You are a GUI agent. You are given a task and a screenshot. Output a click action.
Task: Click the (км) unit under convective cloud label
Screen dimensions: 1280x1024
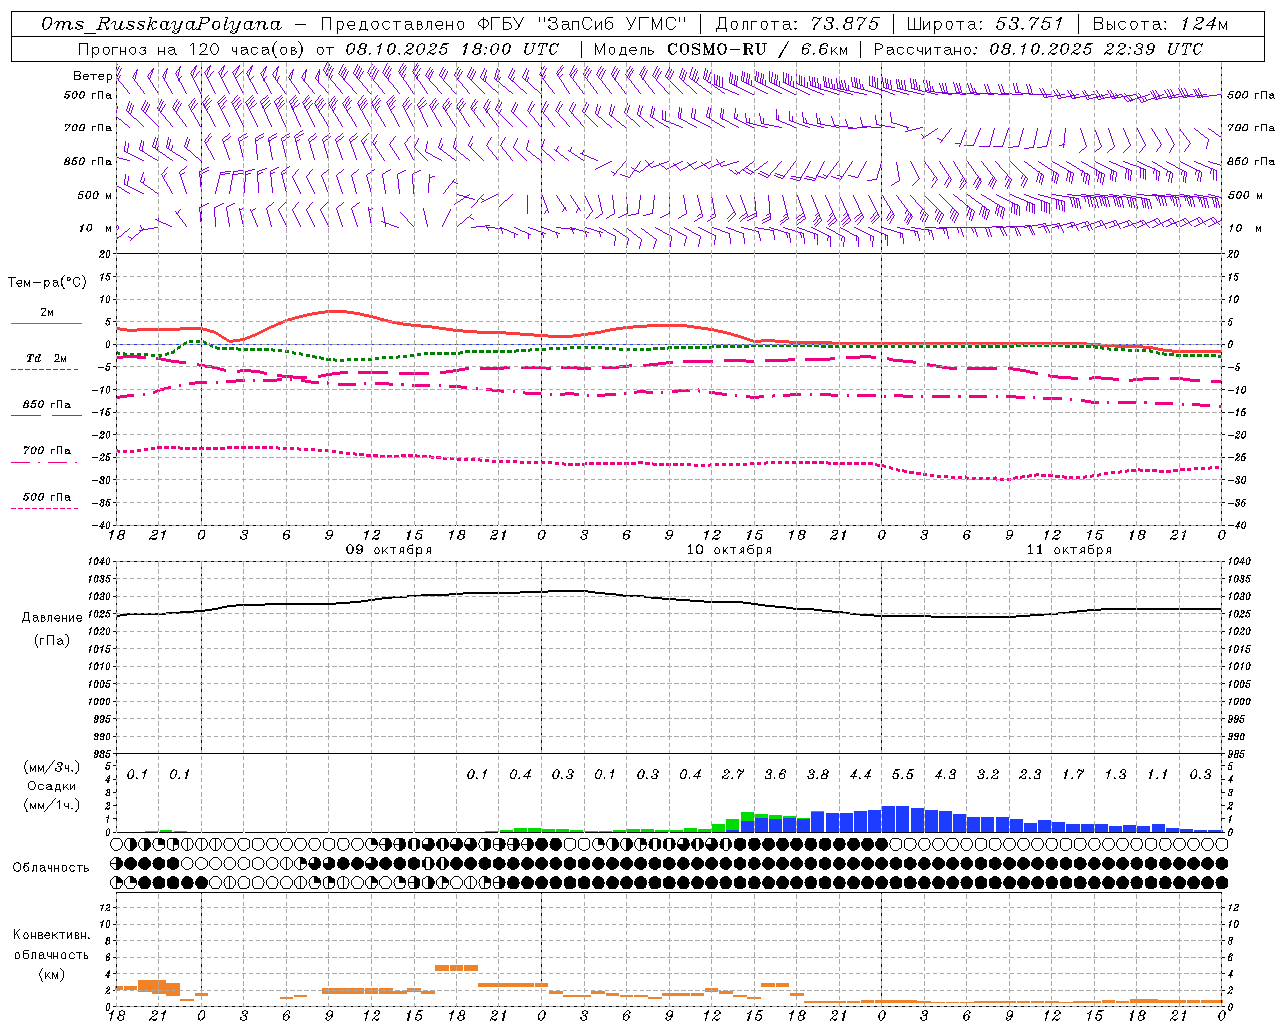(x=51, y=974)
